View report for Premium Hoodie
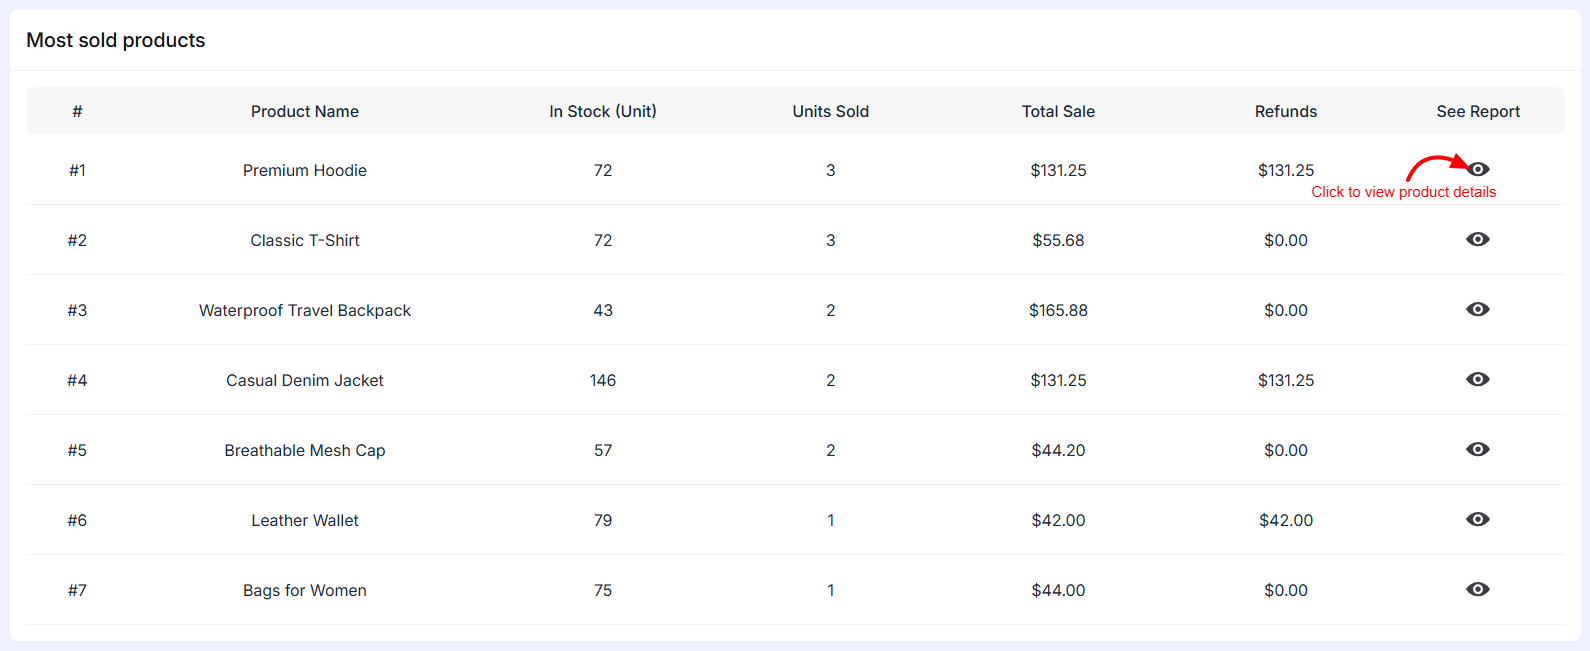 [x=1478, y=169]
